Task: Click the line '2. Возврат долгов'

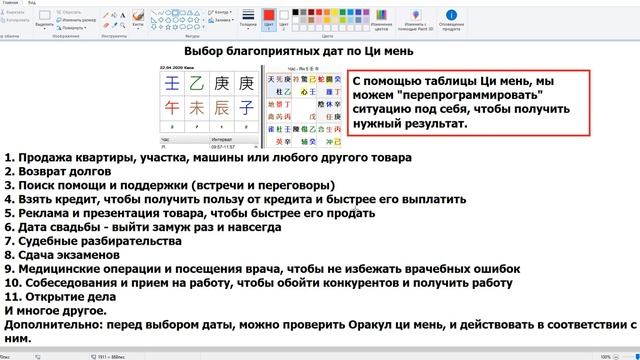Action: coord(58,171)
